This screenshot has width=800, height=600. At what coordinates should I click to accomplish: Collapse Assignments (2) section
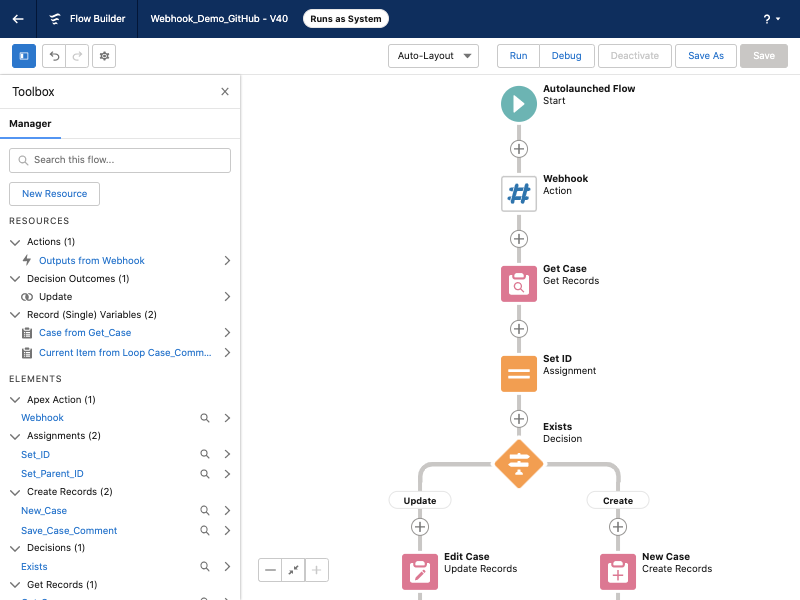pos(15,436)
